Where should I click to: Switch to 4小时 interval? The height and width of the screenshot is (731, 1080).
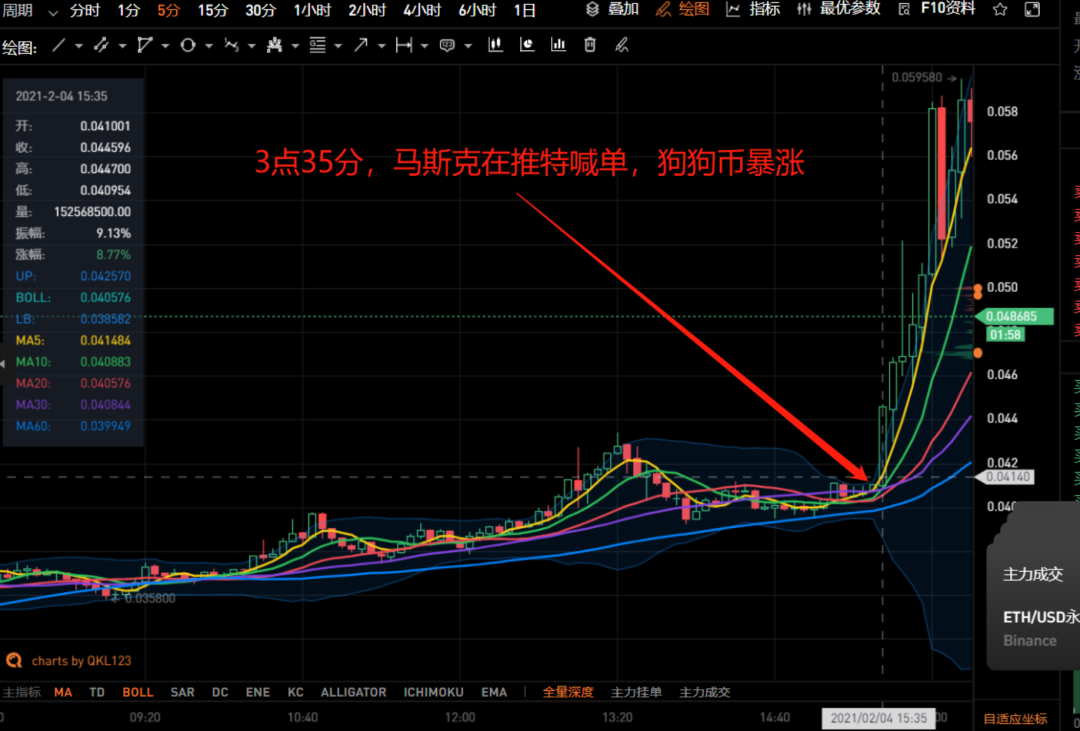pyautogui.click(x=422, y=10)
